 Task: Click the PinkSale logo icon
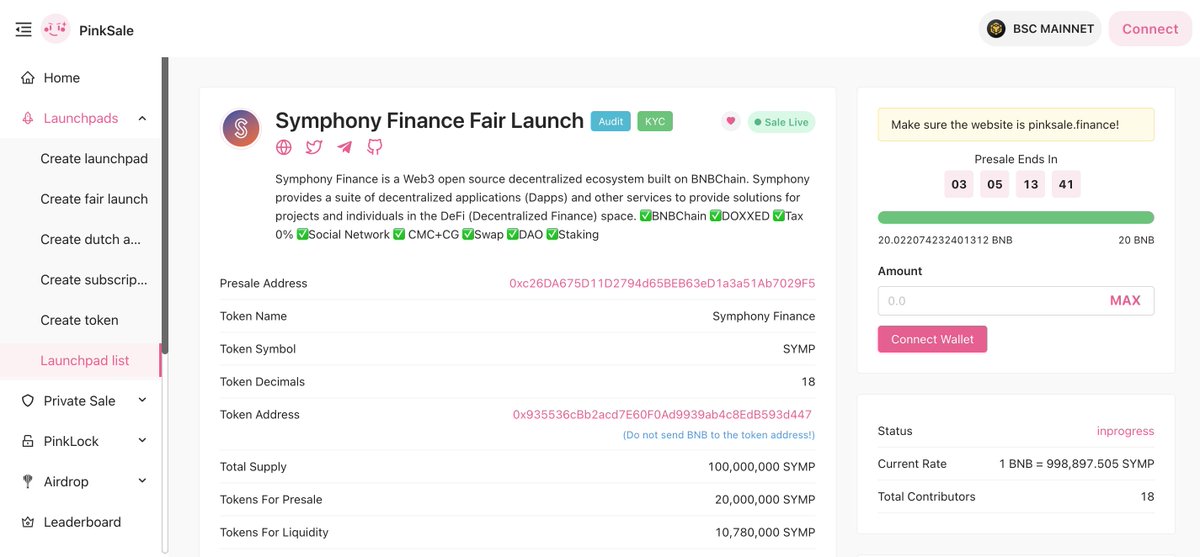pos(56,29)
